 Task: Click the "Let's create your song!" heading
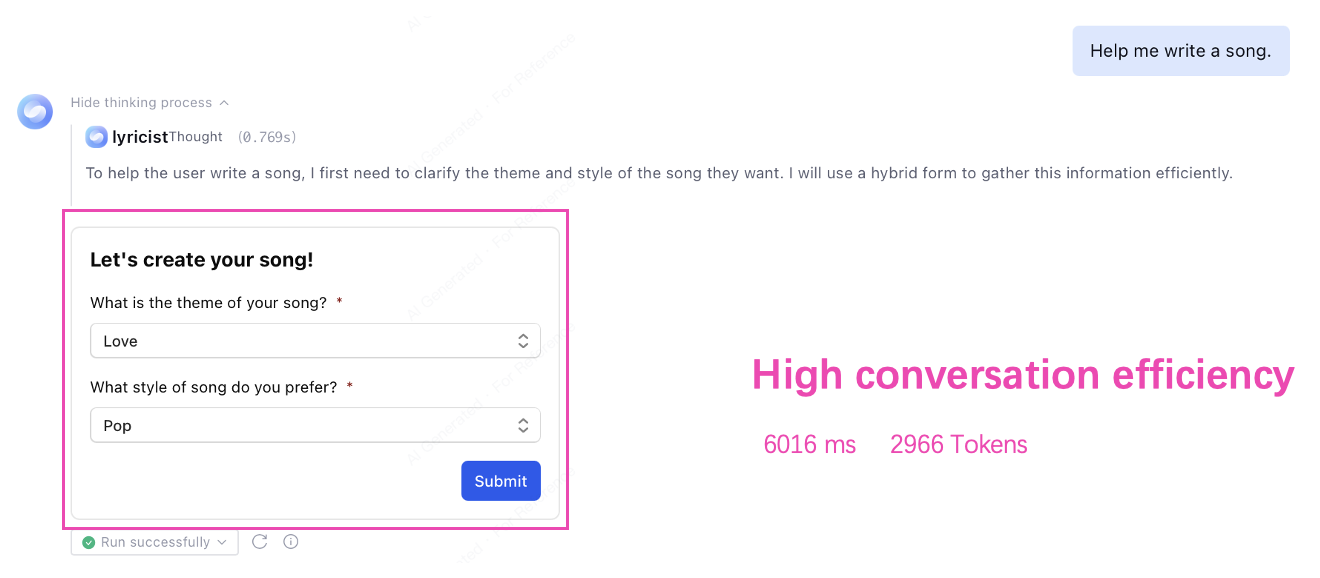(201, 260)
